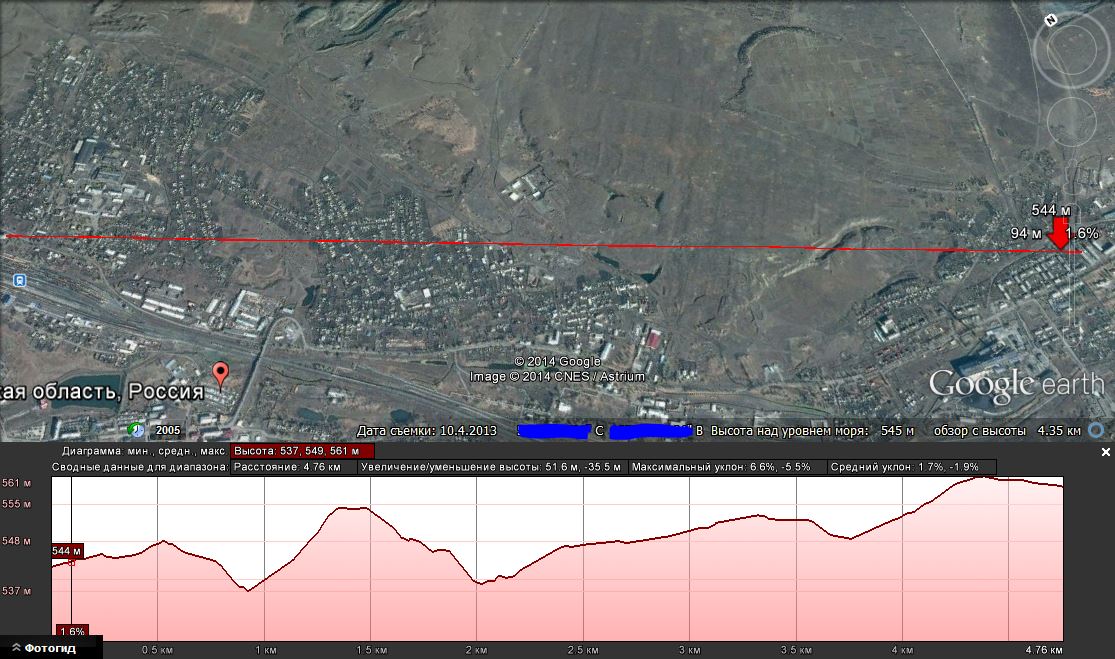Click the 2005 historical imagery year
1115x659 pixels.
coord(168,430)
